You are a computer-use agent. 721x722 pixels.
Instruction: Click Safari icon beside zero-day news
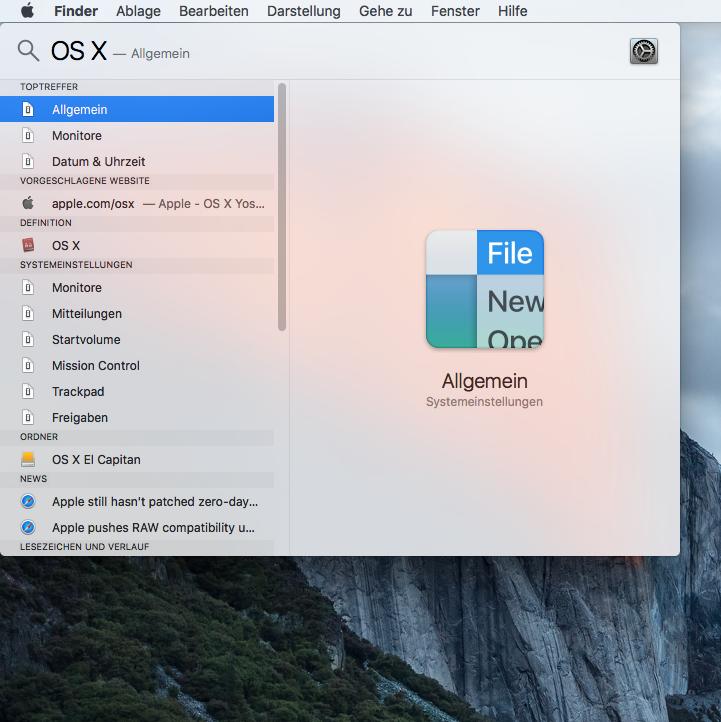(x=28, y=501)
